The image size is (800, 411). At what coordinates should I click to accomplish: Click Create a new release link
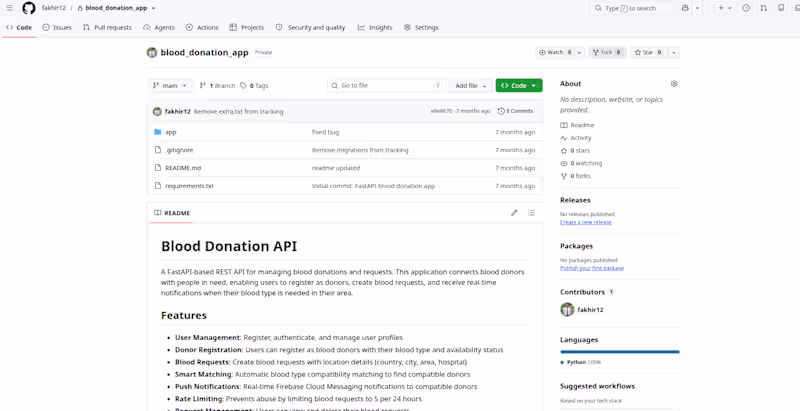[x=586, y=222]
